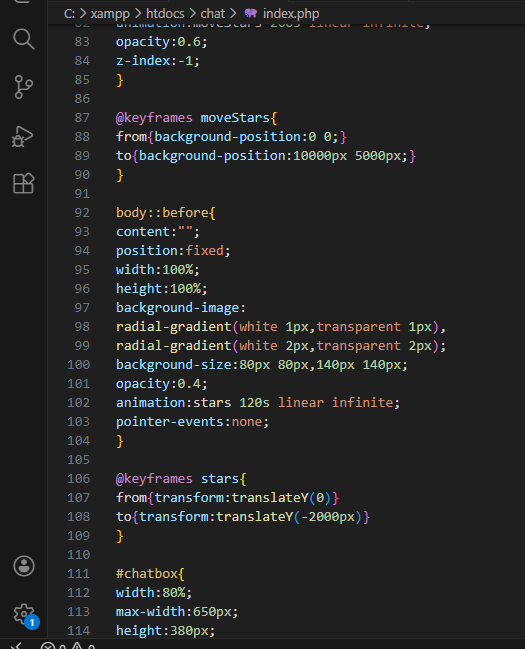Place cursor on 'from{background-position:0 0;}' line

coord(231,137)
